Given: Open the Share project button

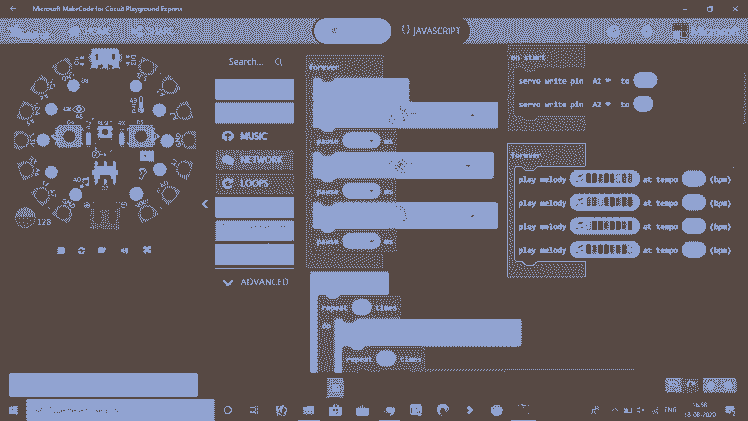Looking at the screenshot, I should [x=153, y=31].
